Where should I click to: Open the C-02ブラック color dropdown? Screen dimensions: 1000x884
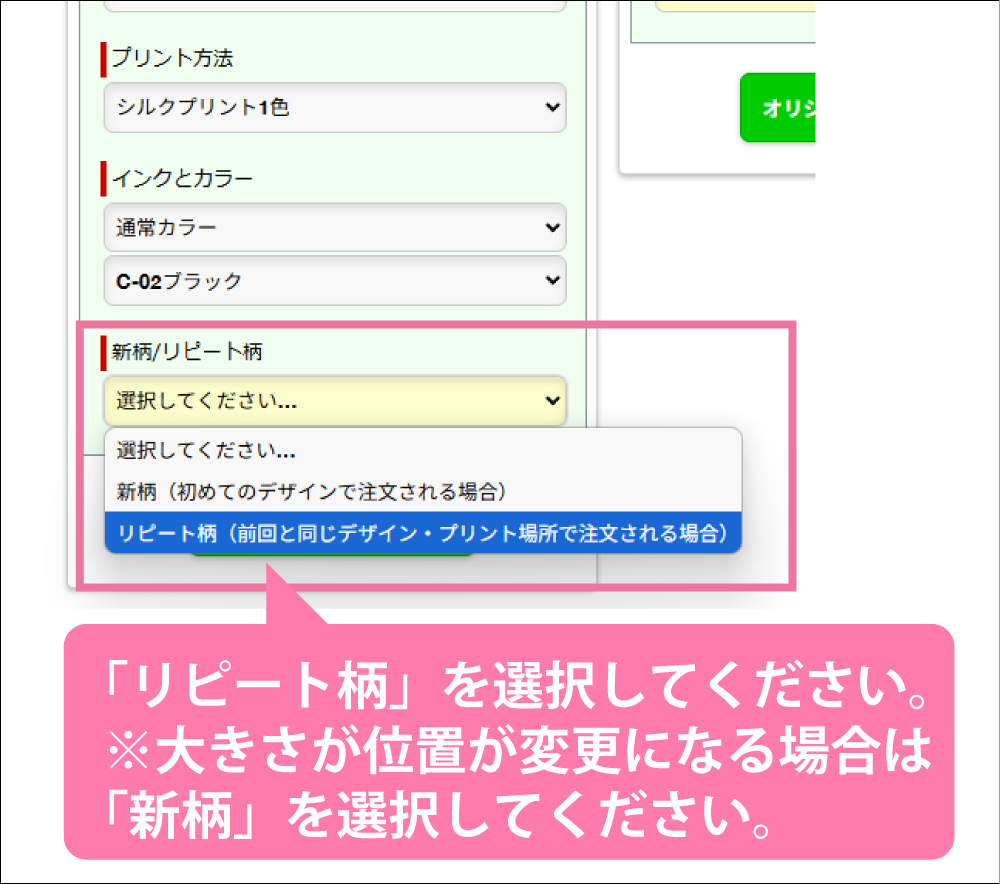(335, 281)
